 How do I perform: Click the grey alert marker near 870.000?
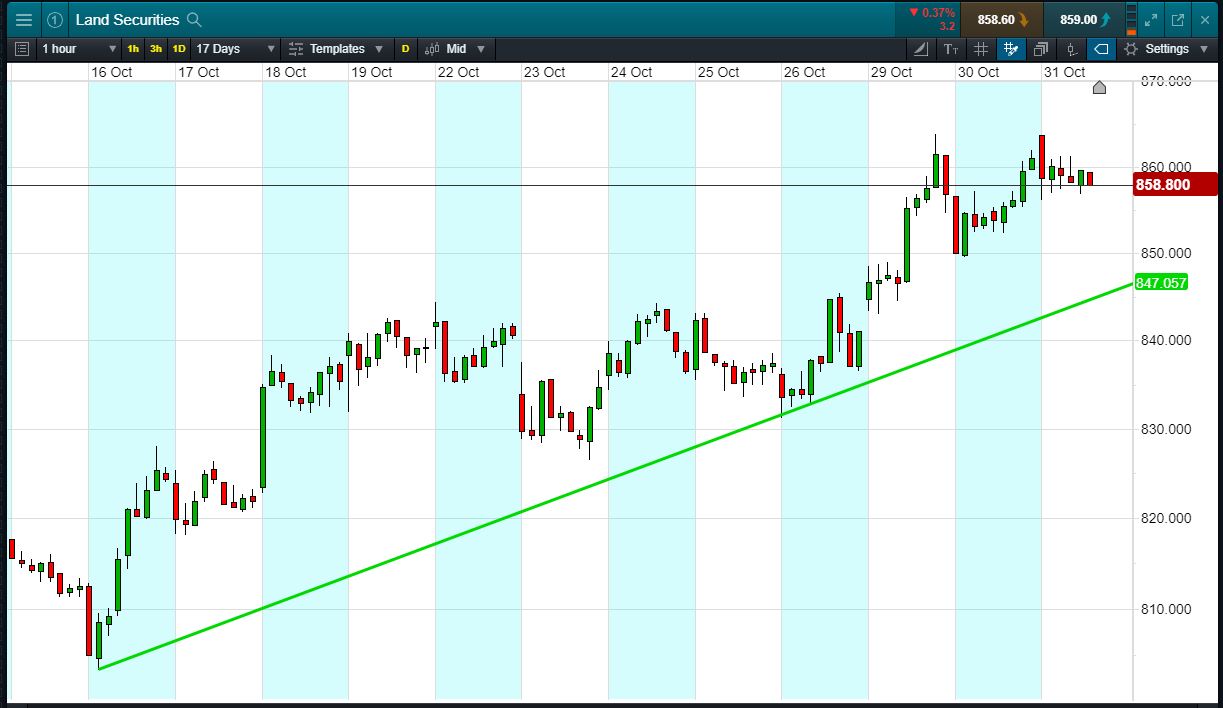click(x=1099, y=88)
